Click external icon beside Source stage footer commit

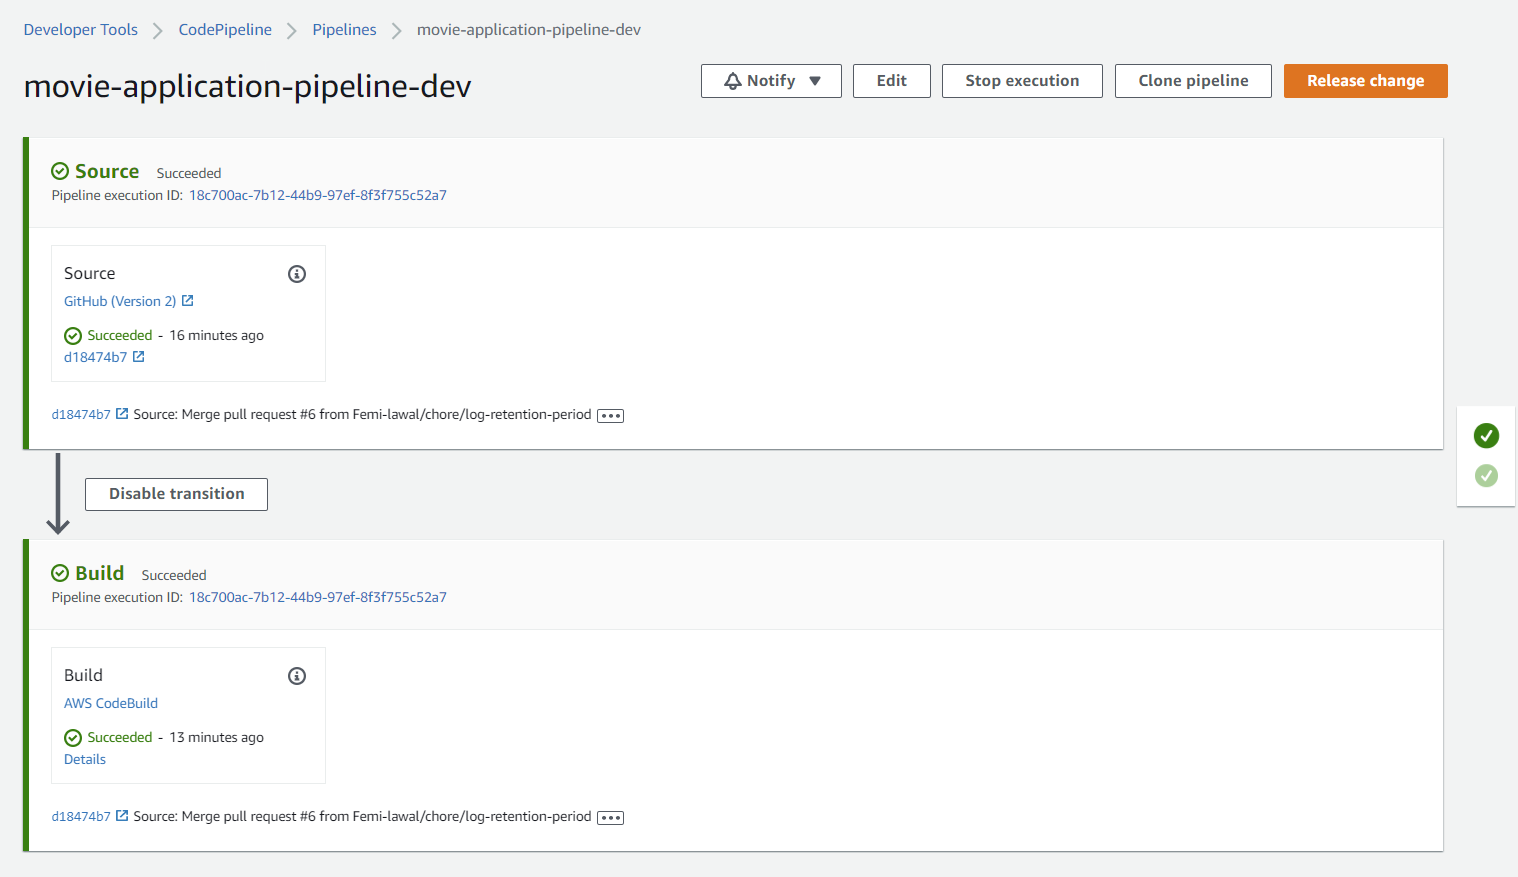click(x=122, y=414)
